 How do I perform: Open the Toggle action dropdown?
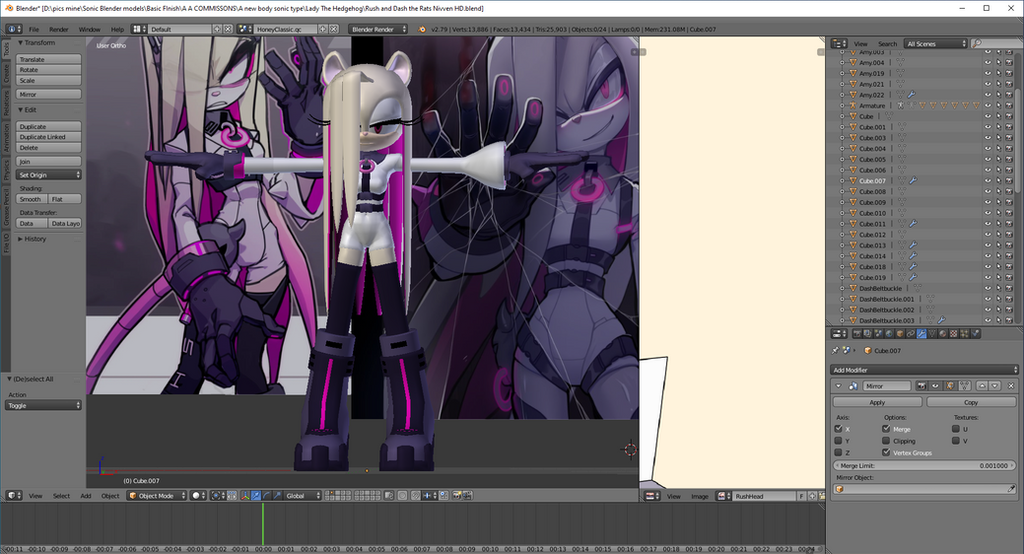(43, 405)
